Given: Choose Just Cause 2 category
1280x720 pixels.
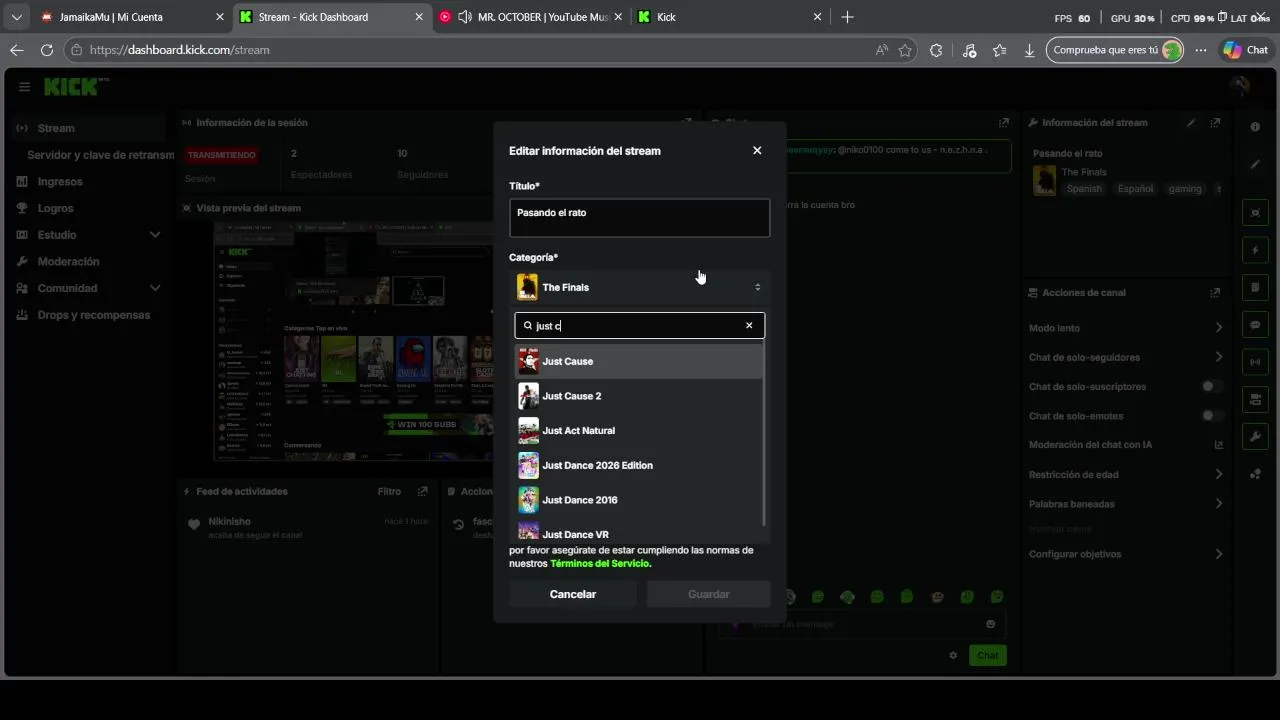Looking at the screenshot, I should click(639, 396).
